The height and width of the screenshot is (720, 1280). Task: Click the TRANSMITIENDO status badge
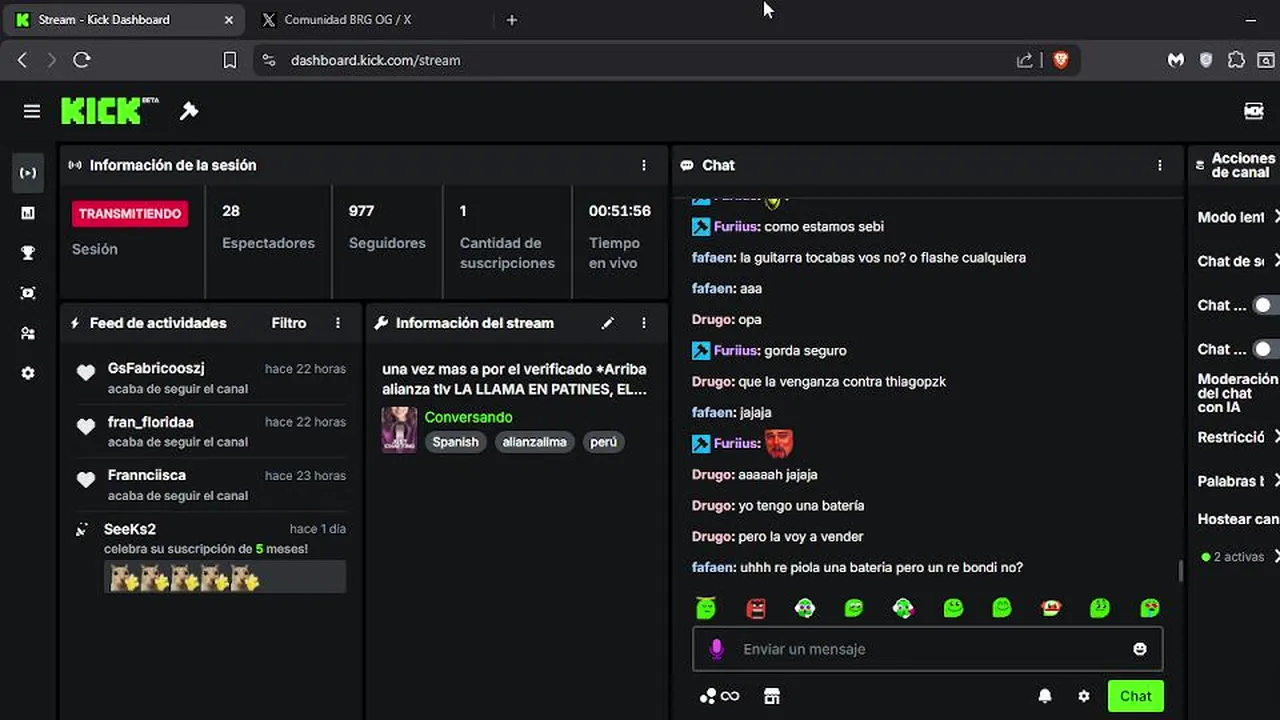pyautogui.click(x=130, y=214)
